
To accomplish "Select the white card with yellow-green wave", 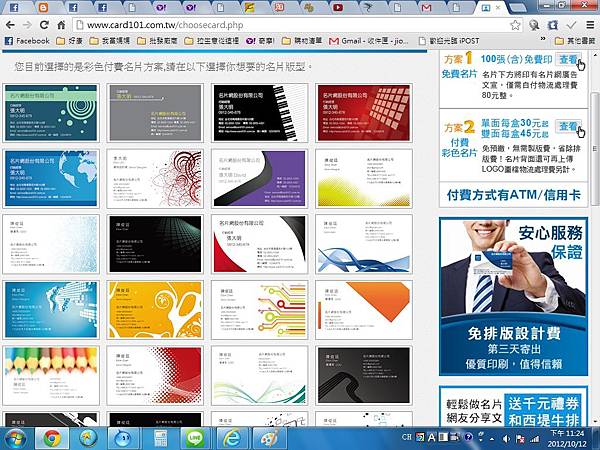I will click(364, 179).
